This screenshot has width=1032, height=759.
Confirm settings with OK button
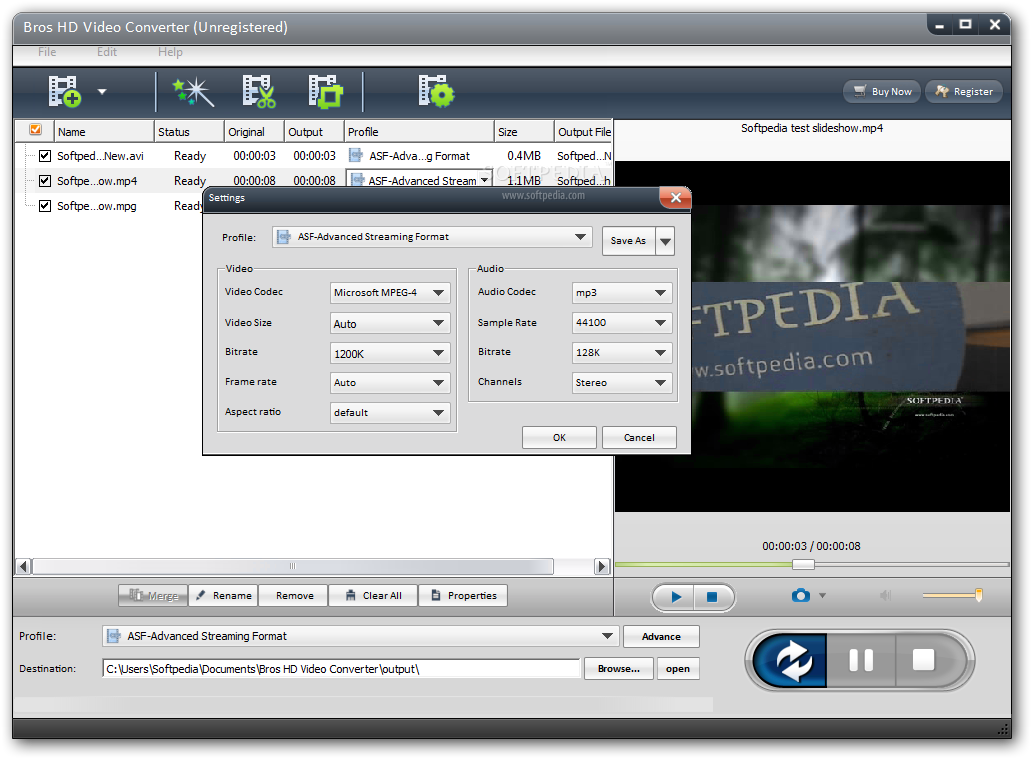[559, 438]
